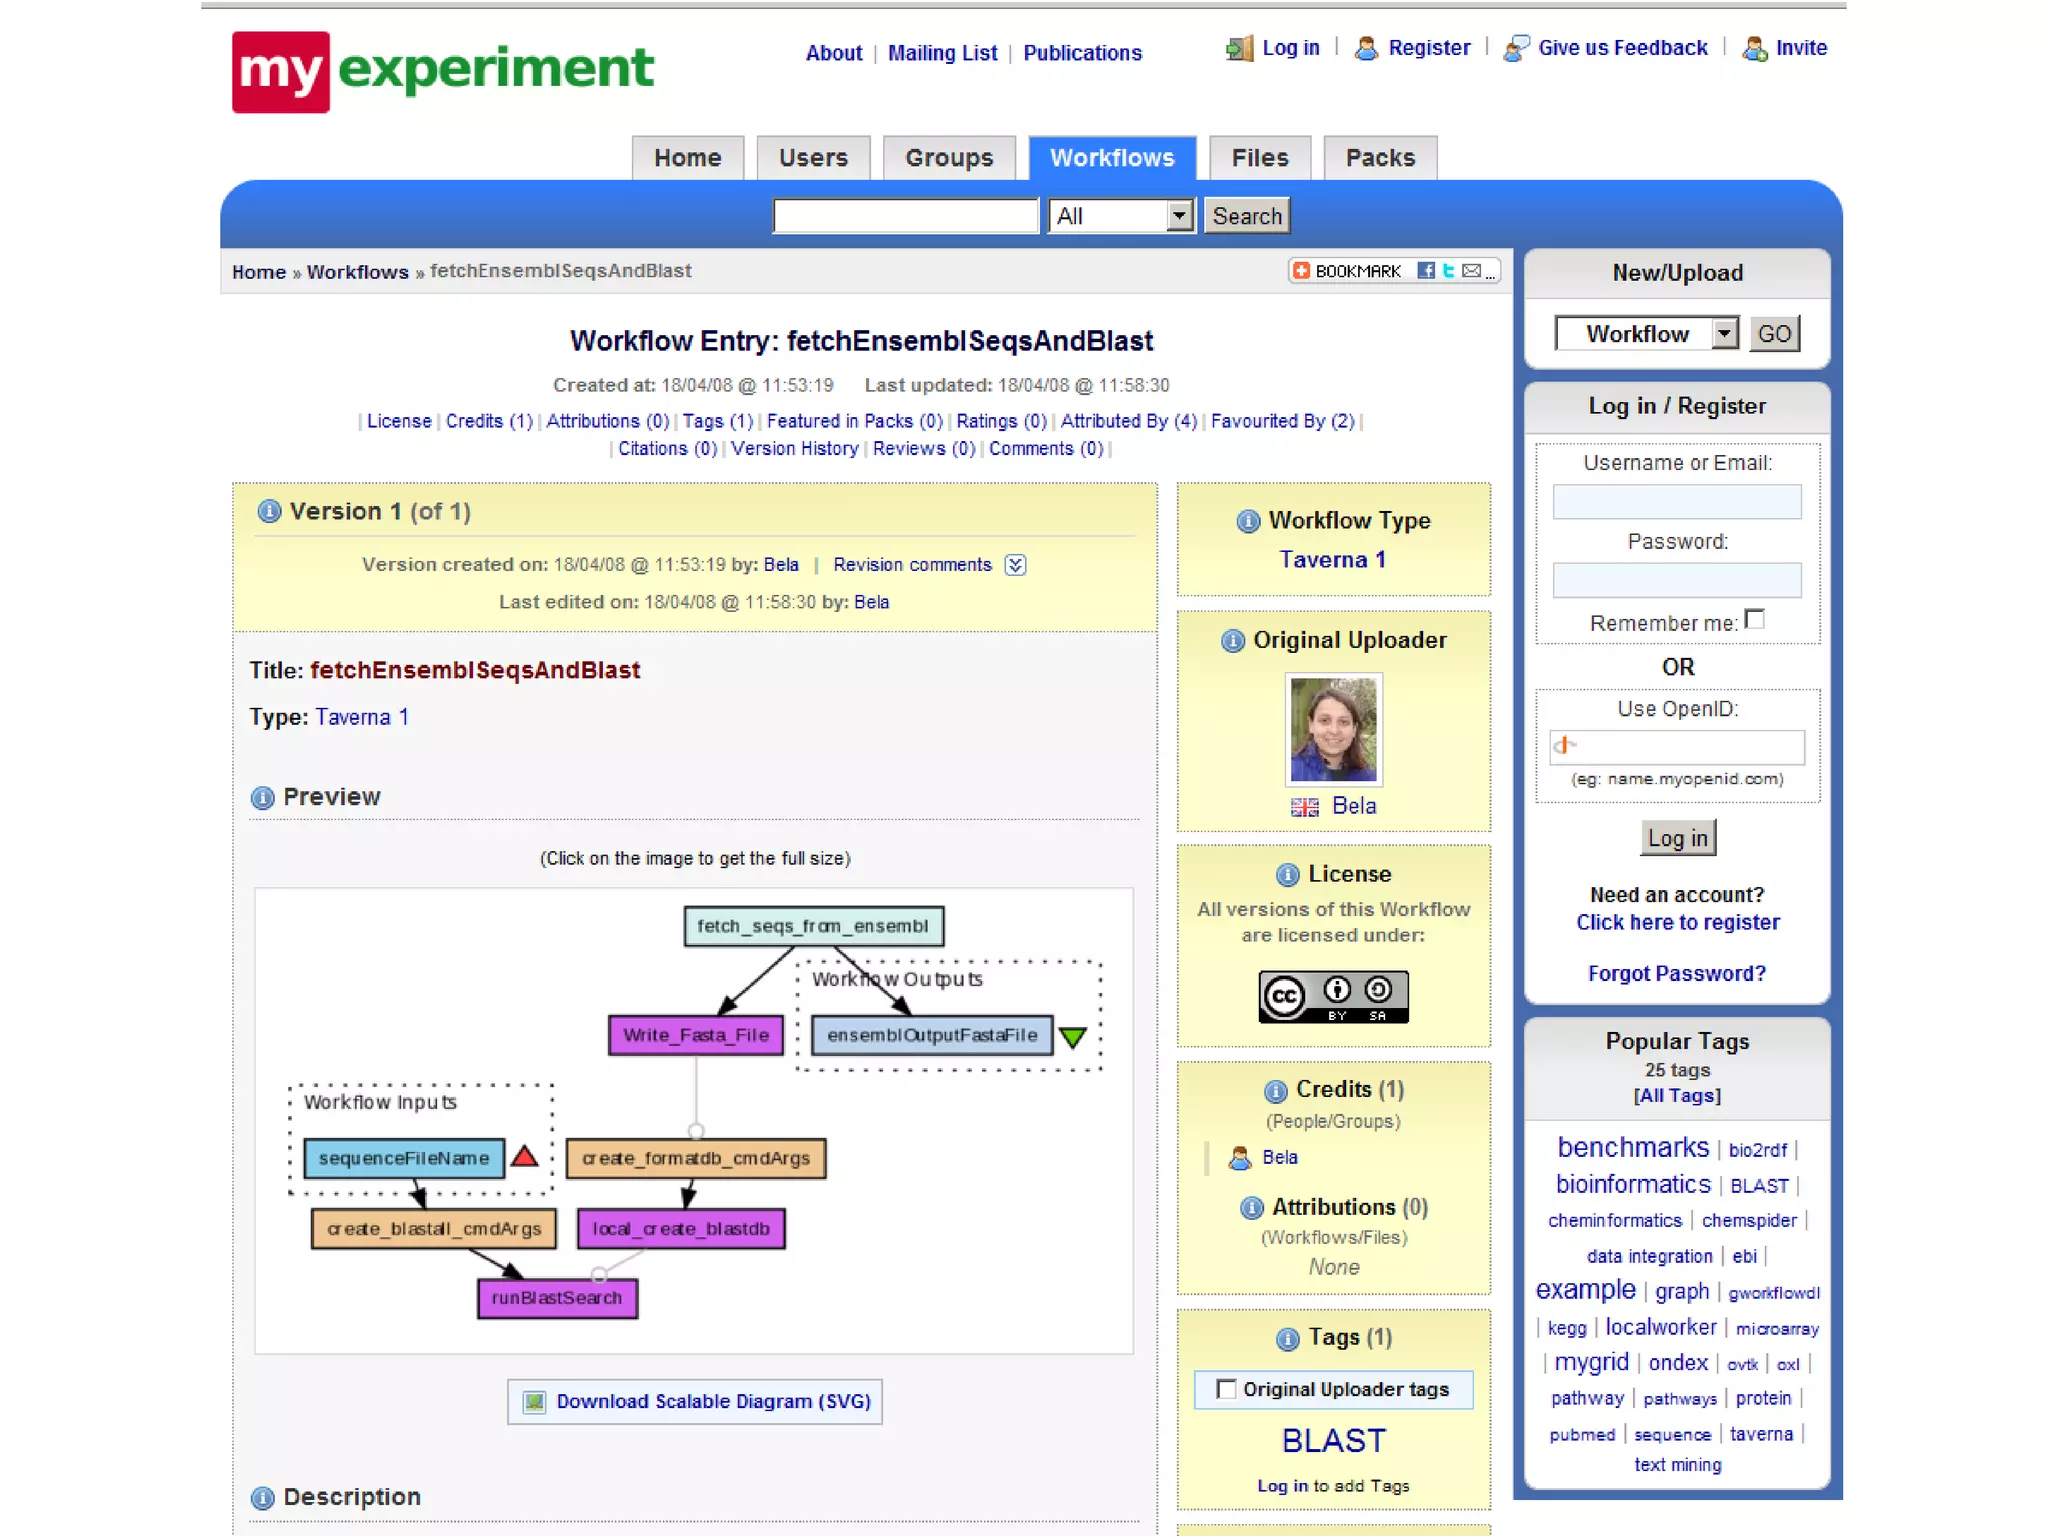Click info icon next to Workflow Type
Viewport: 2048px width, 1536px height.
[1247, 521]
